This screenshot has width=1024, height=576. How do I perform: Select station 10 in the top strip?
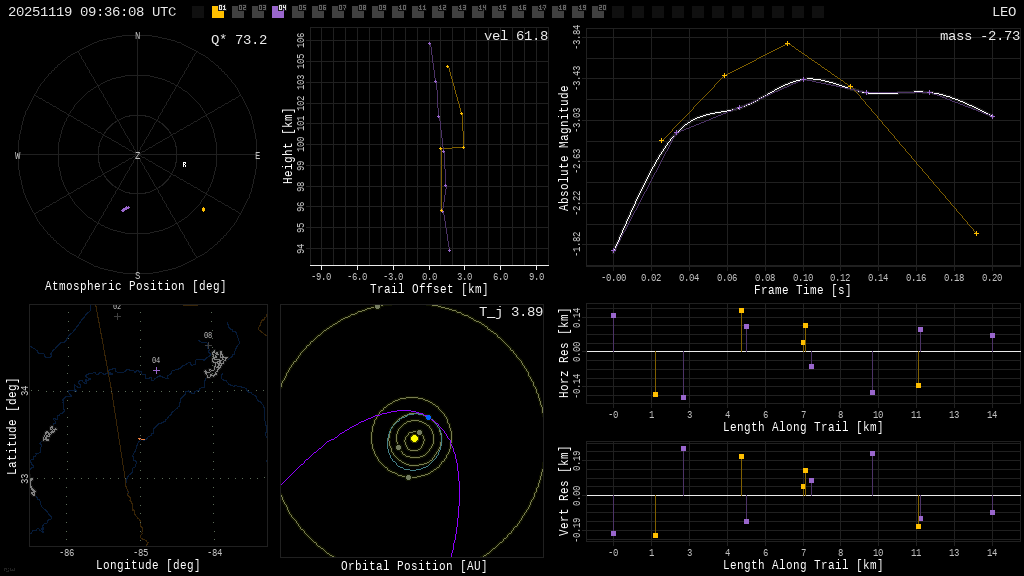click(398, 12)
